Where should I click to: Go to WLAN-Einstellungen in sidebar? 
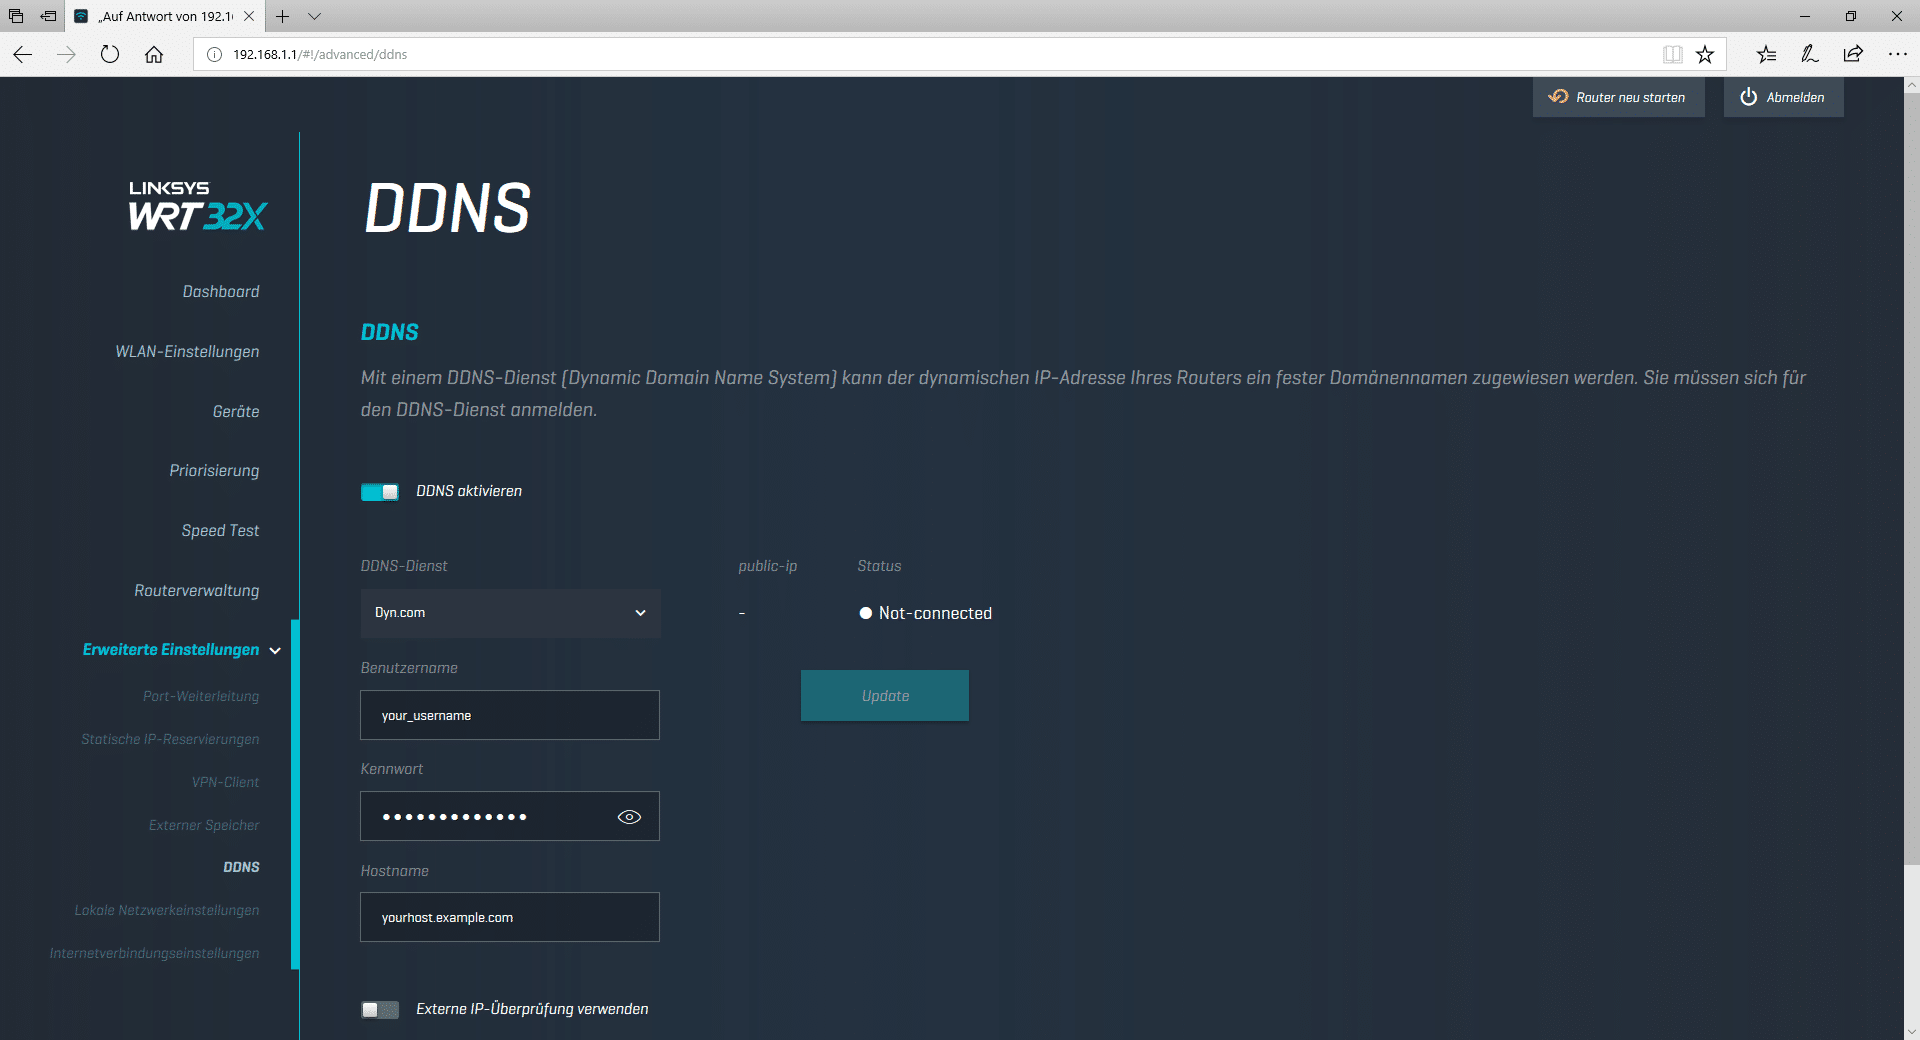[187, 352]
